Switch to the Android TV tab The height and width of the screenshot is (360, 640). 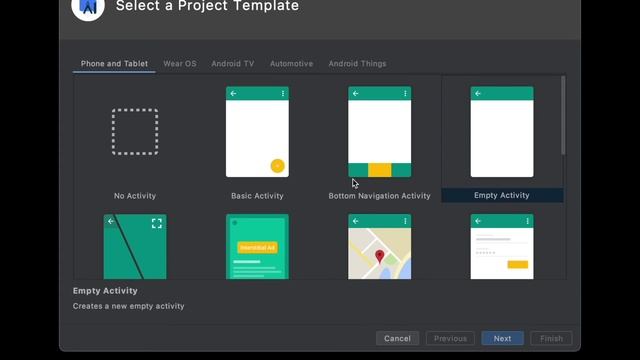point(233,64)
